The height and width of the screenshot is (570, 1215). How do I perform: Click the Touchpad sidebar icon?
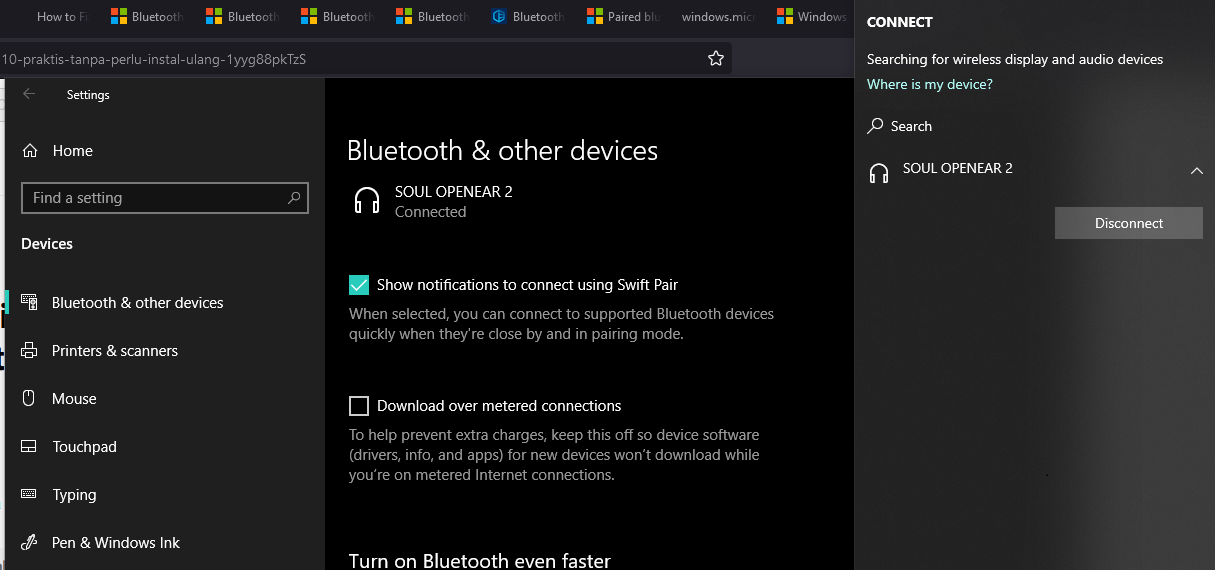[30, 446]
